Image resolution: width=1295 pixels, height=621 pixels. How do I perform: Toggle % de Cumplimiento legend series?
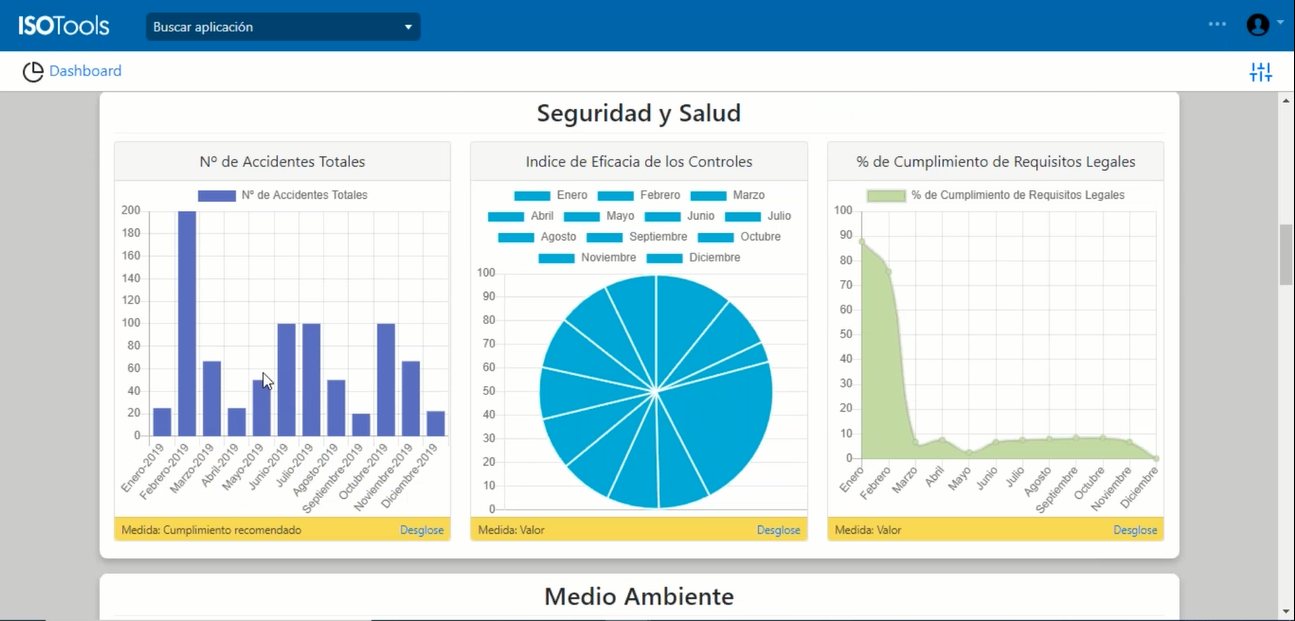tap(995, 196)
